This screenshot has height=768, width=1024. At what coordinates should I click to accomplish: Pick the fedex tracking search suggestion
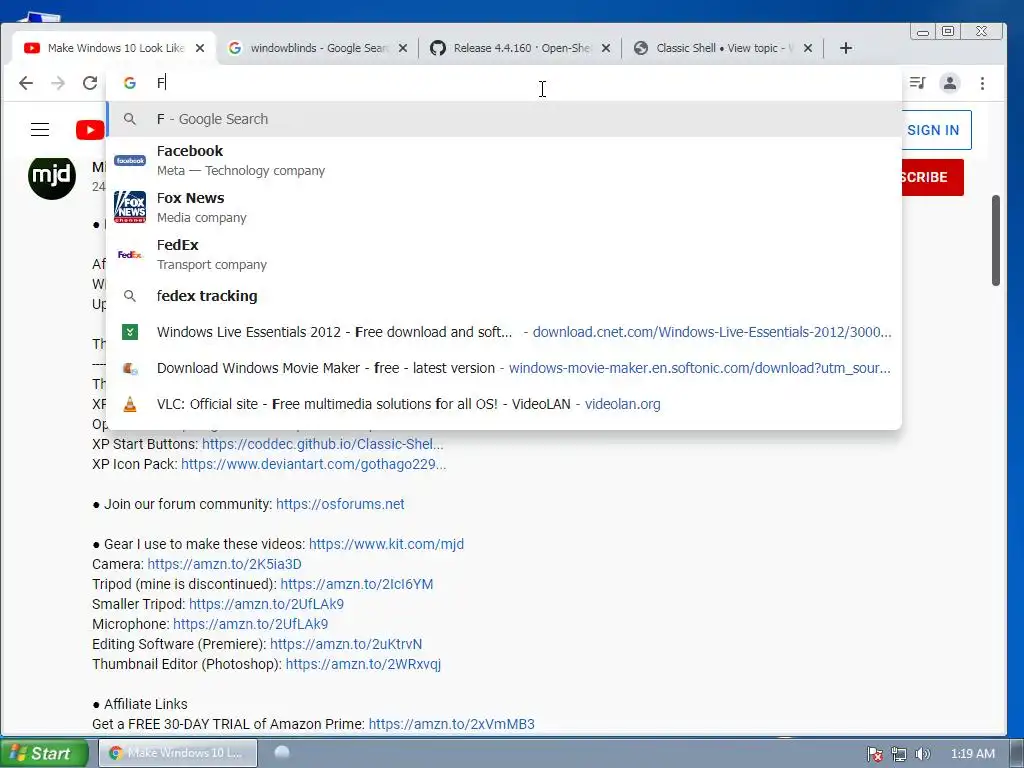[x=504, y=296]
